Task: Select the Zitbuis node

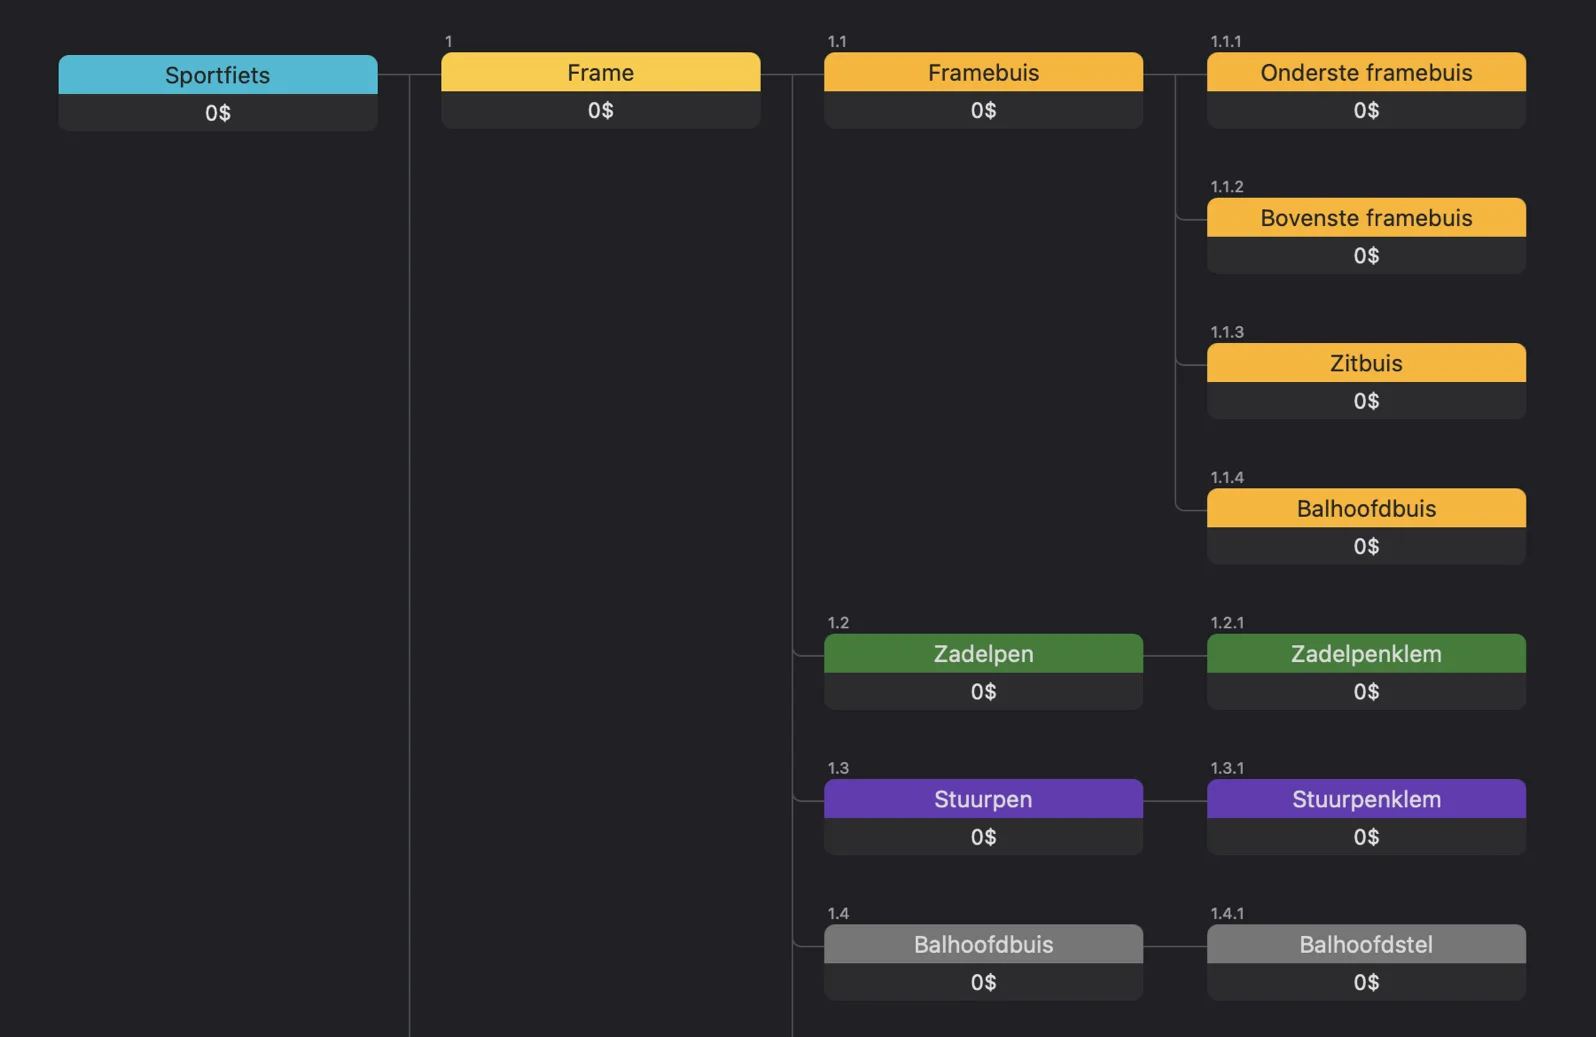Action: point(1366,363)
